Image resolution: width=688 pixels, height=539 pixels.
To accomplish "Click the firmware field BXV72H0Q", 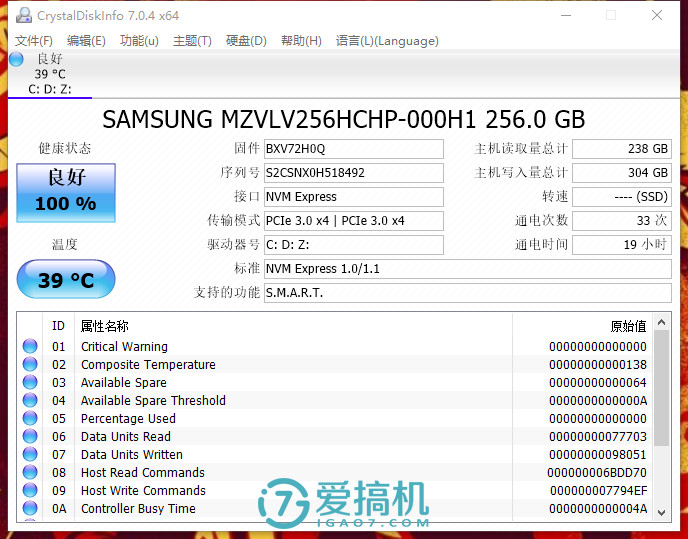I will pos(354,149).
